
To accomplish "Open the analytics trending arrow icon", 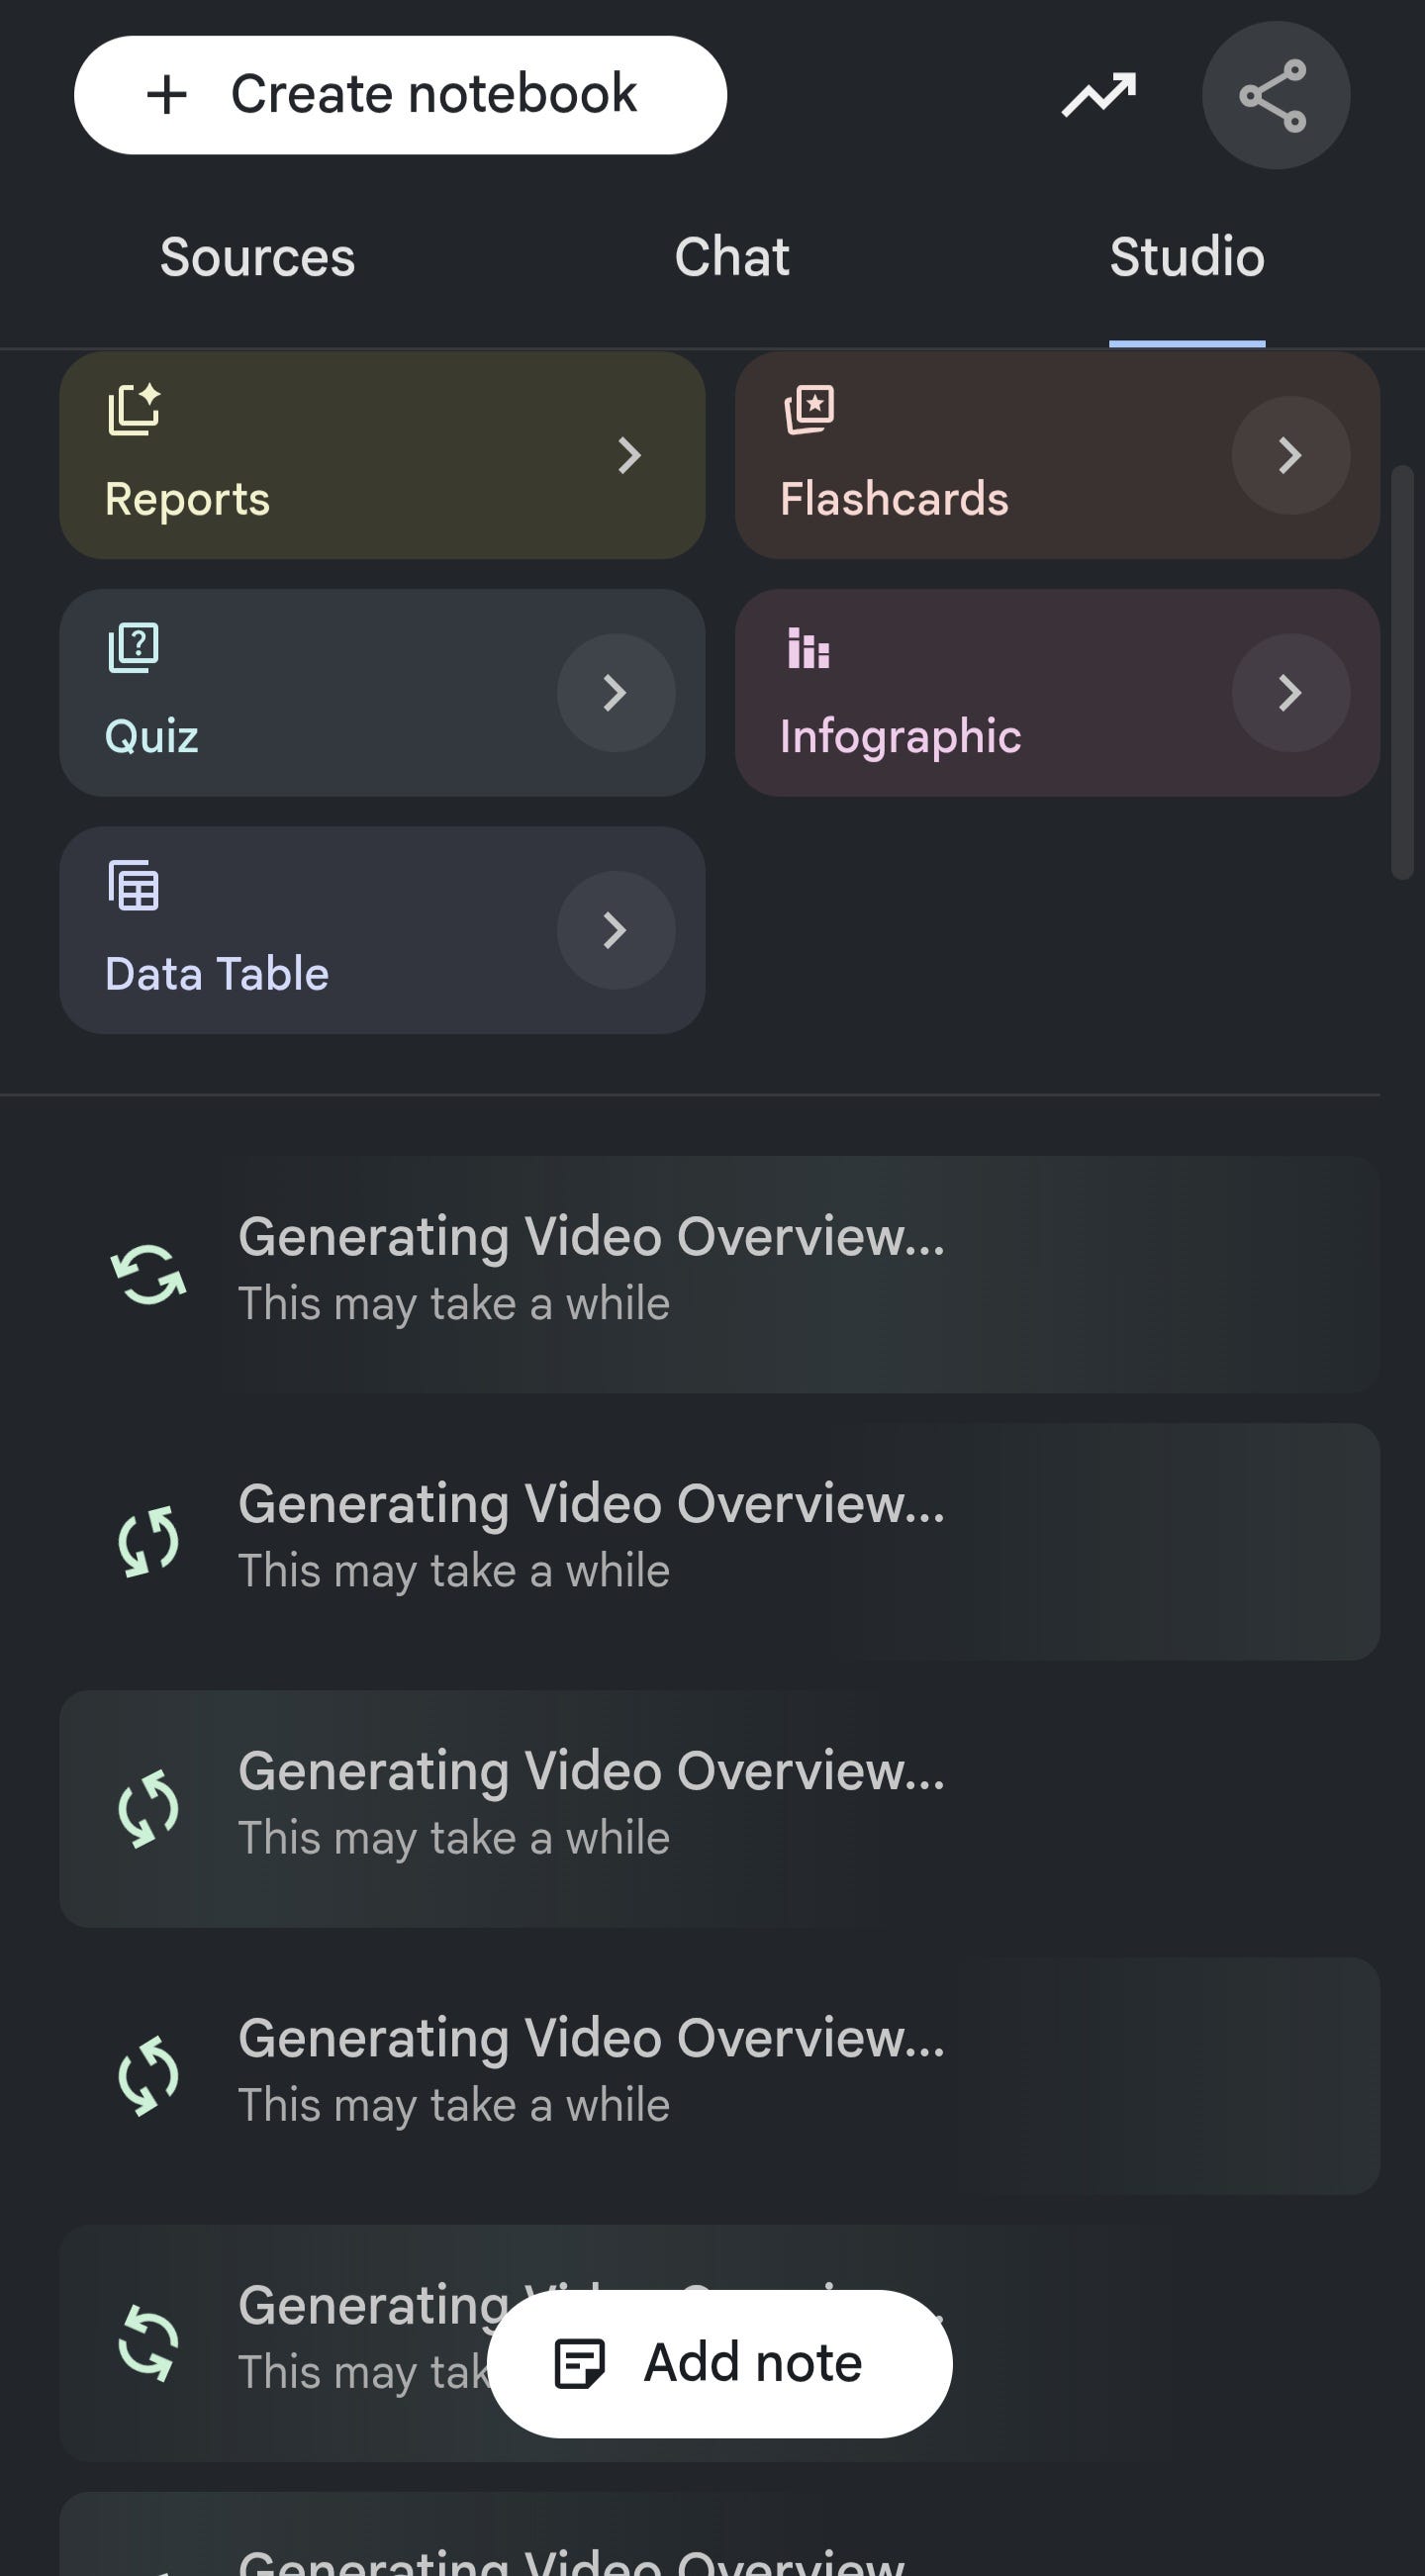I will (x=1098, y=95).
